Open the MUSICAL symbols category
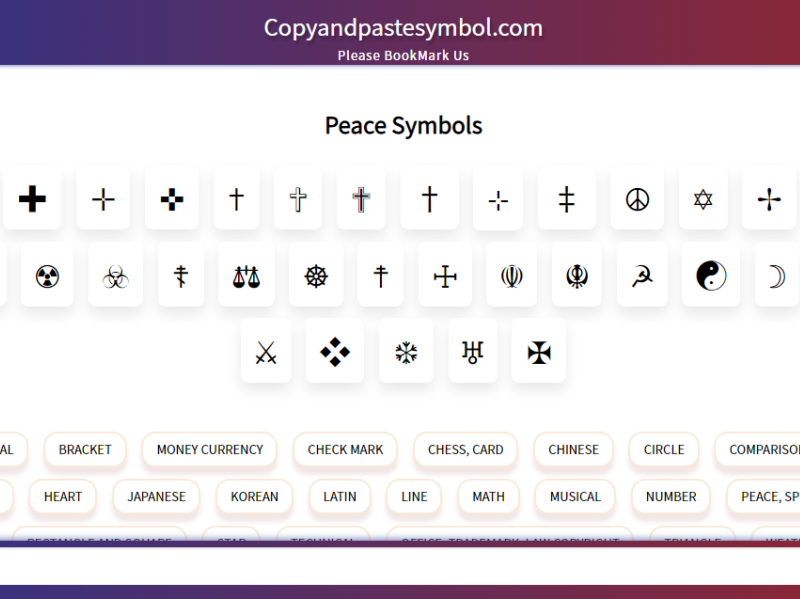 pyautogui.click(x=575, y=497)
